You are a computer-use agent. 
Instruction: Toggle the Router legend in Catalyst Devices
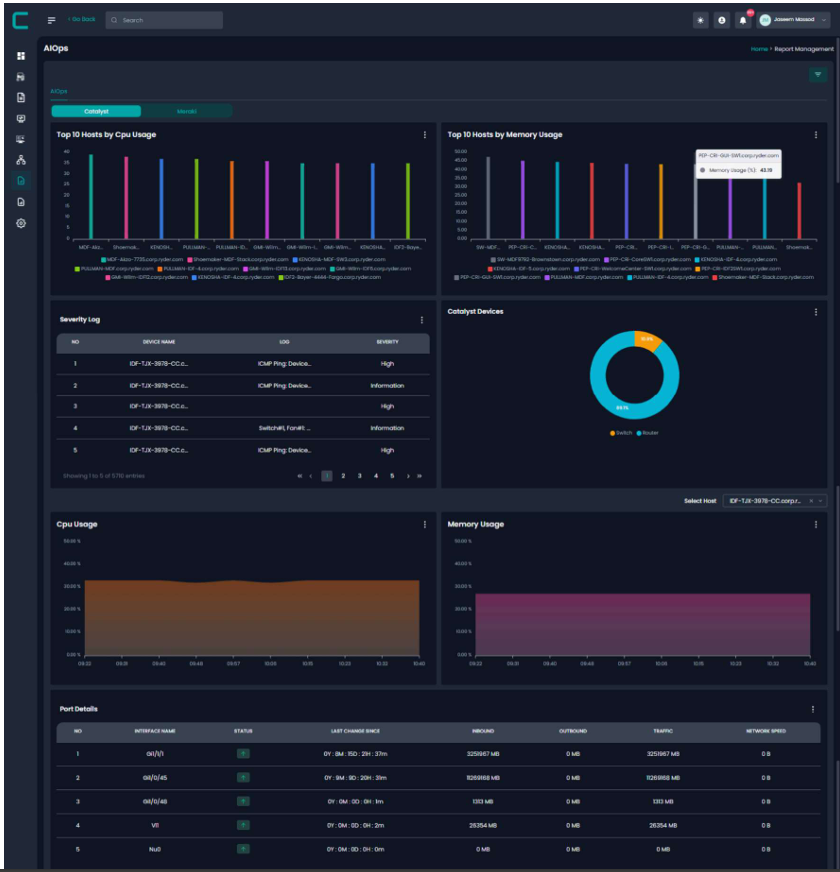tap(648, 433)
